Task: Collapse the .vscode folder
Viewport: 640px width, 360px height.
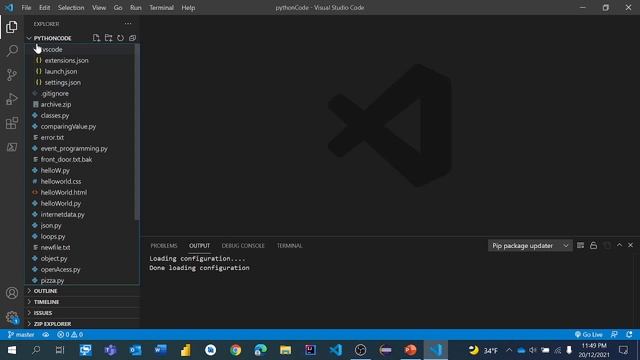Action: click(x=82, y=49)
